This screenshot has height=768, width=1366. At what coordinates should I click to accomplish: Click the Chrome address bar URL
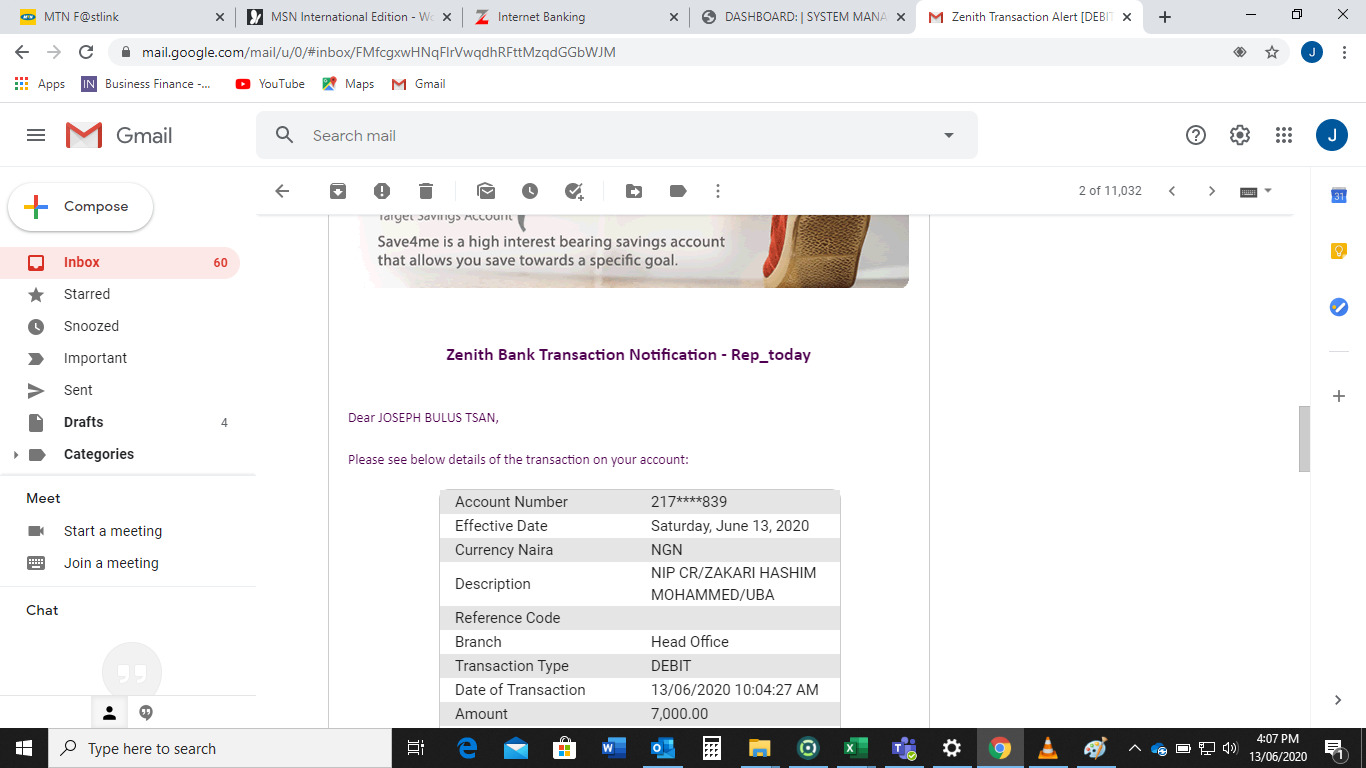[x=379, y=52]
